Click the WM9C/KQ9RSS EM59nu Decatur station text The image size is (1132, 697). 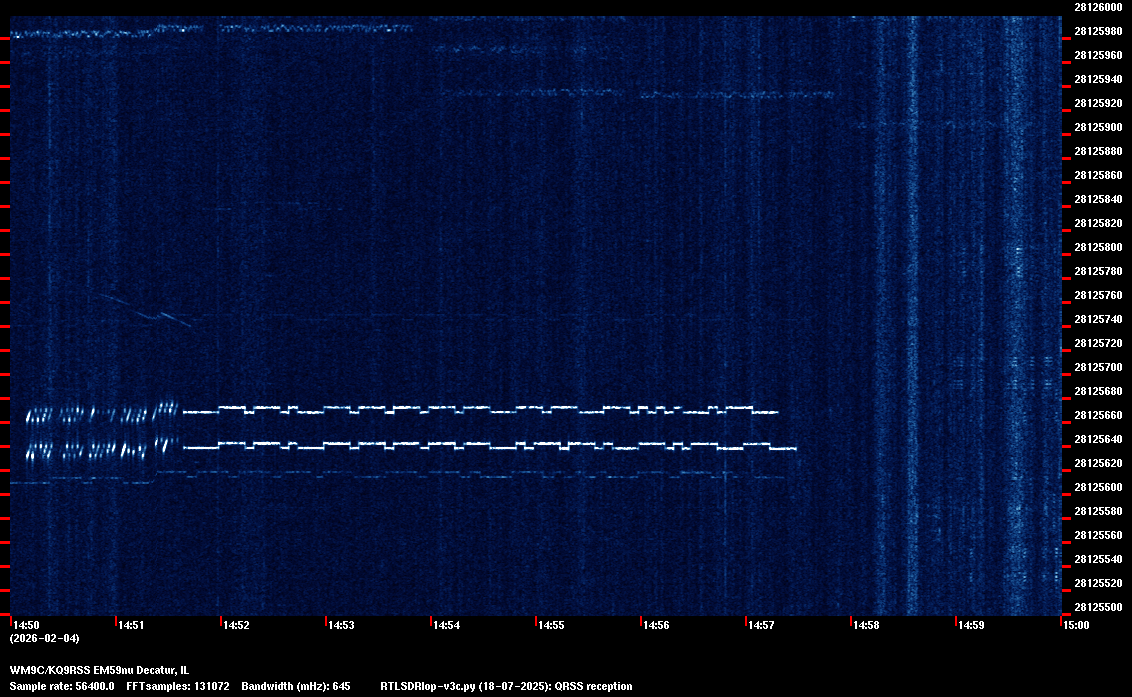coord(99,670)
